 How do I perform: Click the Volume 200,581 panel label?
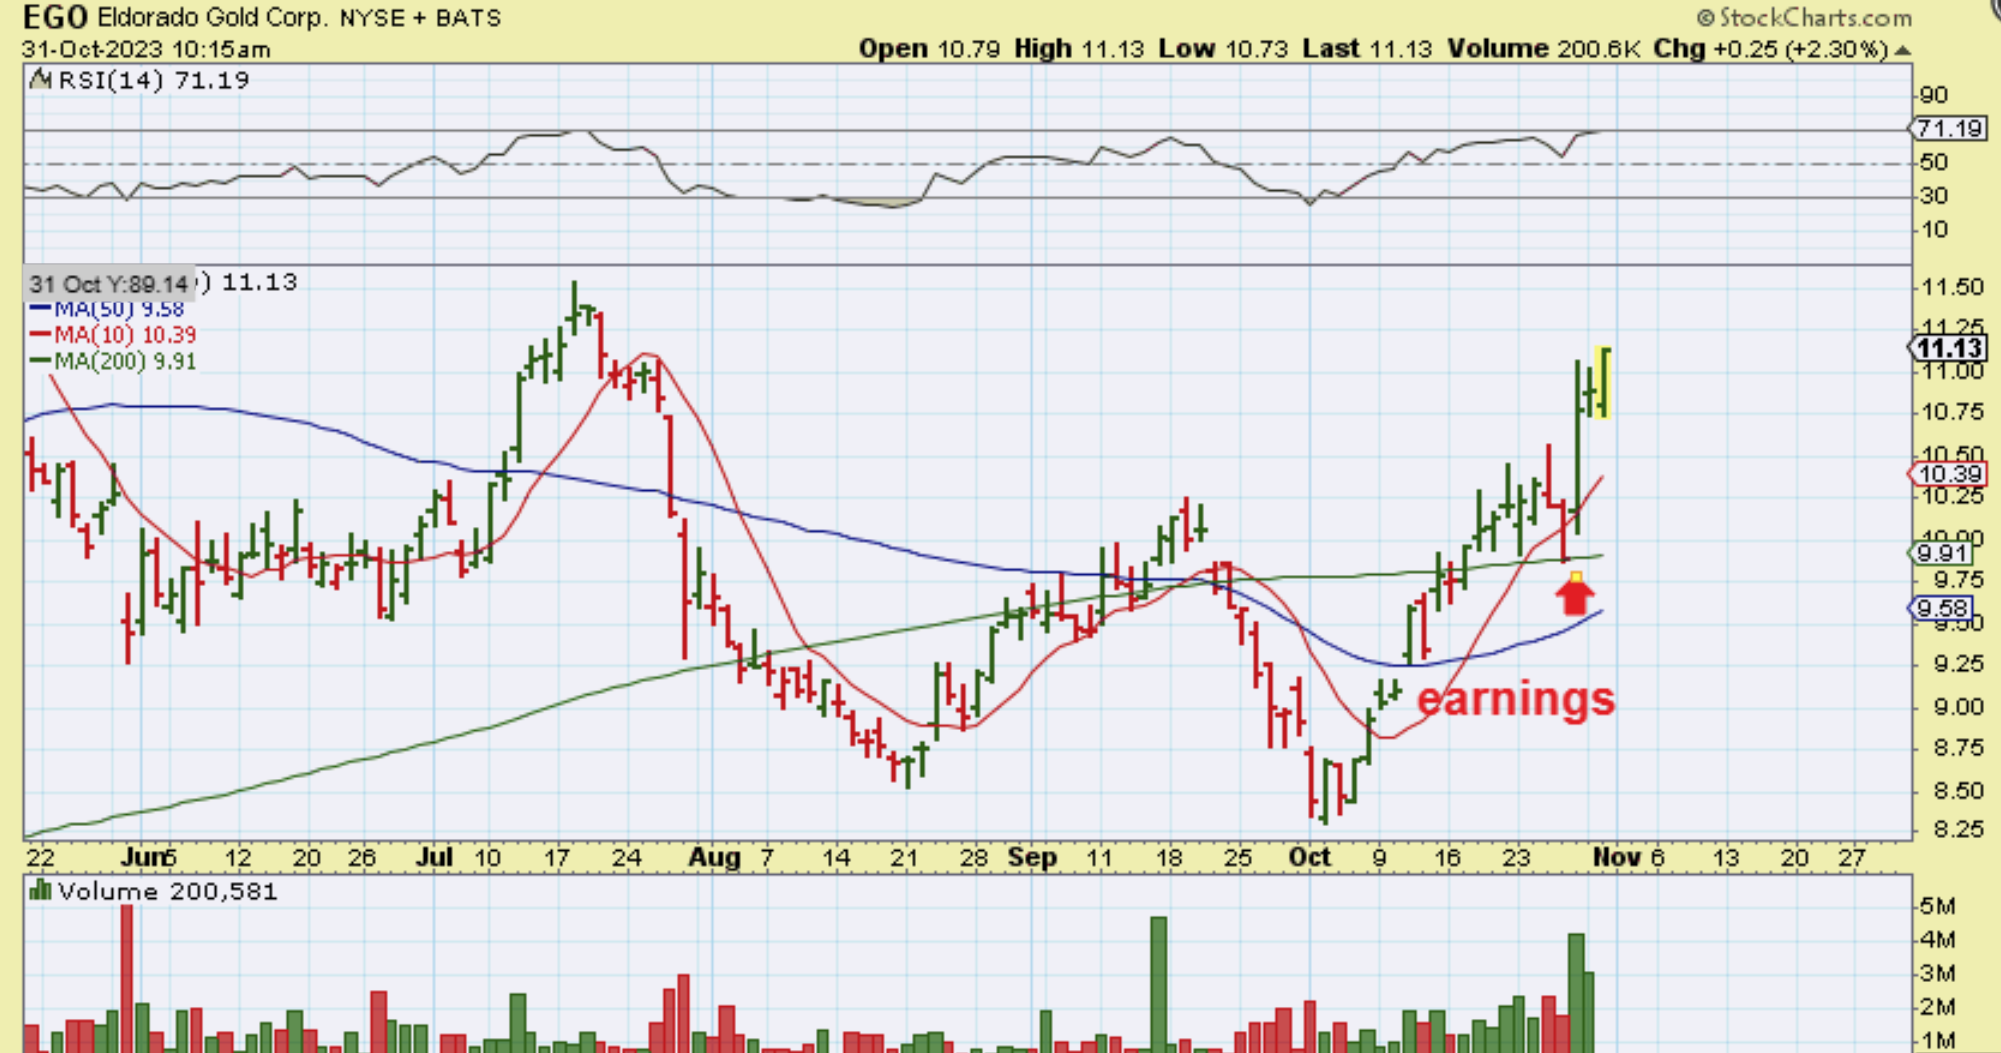tap(167, 891)
